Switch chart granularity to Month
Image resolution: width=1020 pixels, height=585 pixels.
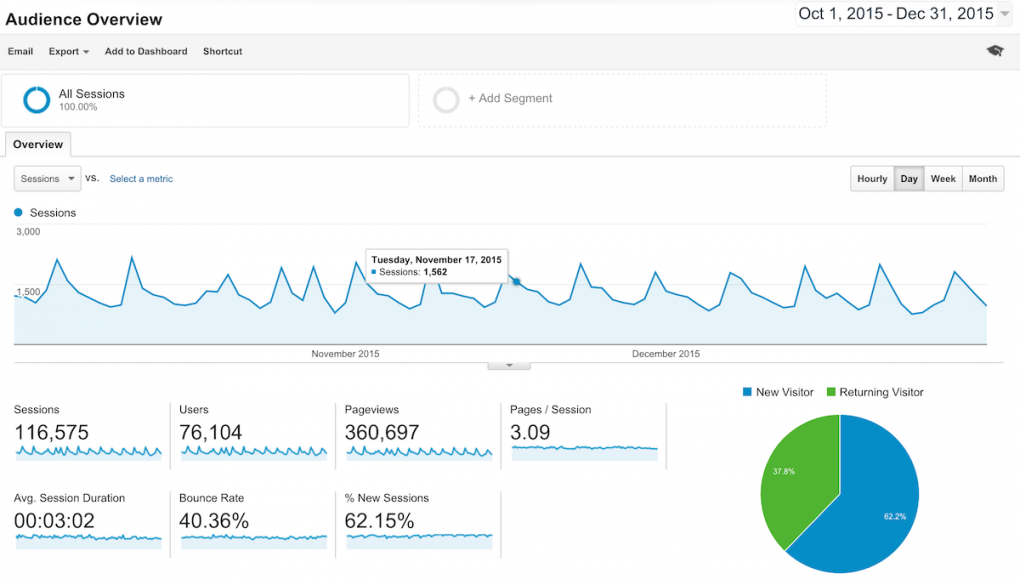tap(983, 179)
